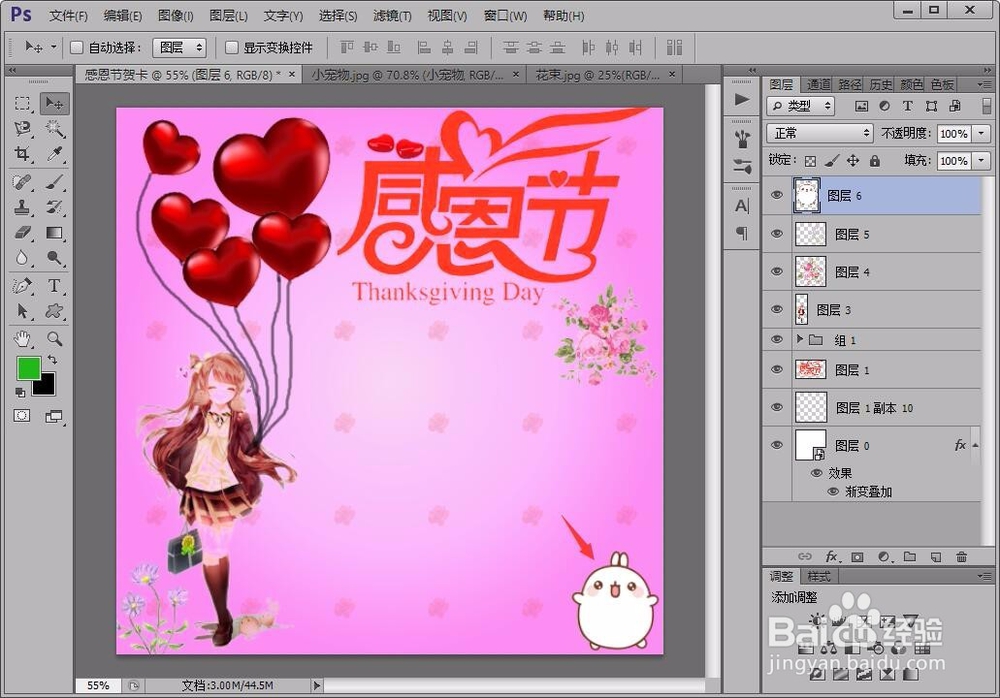1000x698 pixels.
Task: Select the Hand tool
Action: tap(23, 338)
